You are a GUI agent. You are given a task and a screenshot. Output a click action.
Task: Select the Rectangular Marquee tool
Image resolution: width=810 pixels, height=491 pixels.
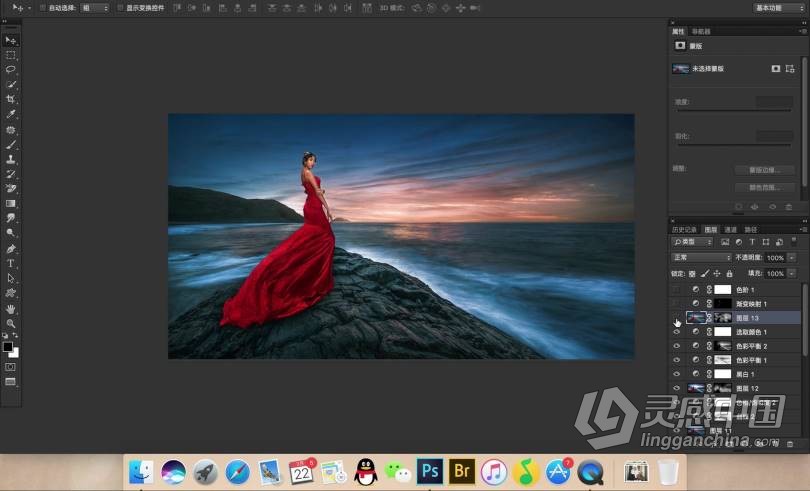(x=10, y=55)
